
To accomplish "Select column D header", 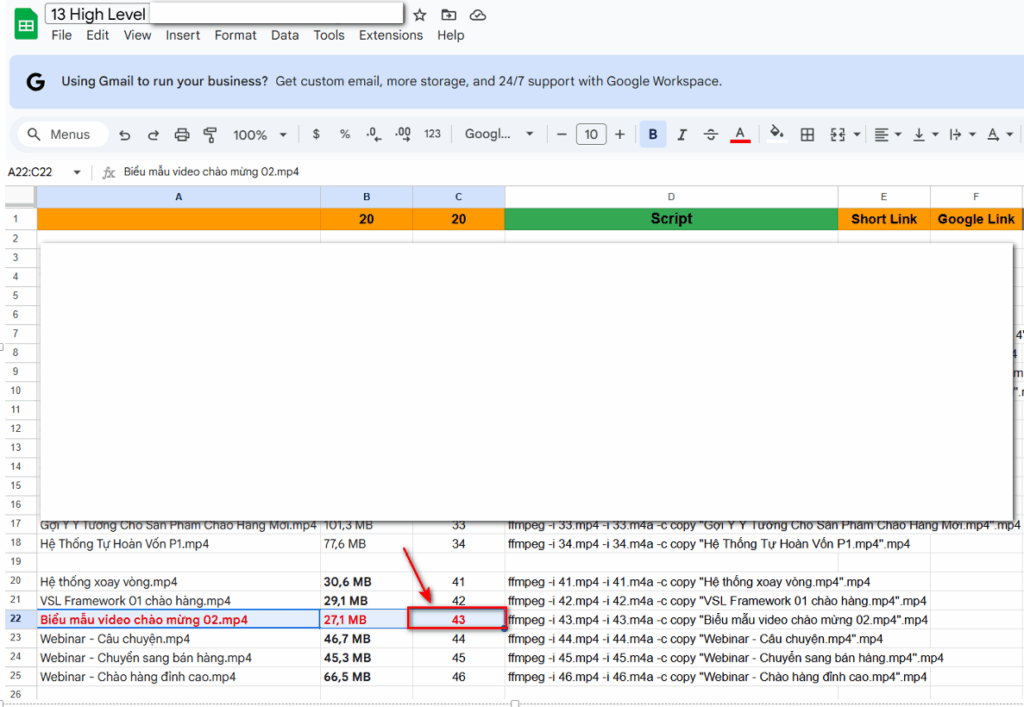I will pos(671,196).
